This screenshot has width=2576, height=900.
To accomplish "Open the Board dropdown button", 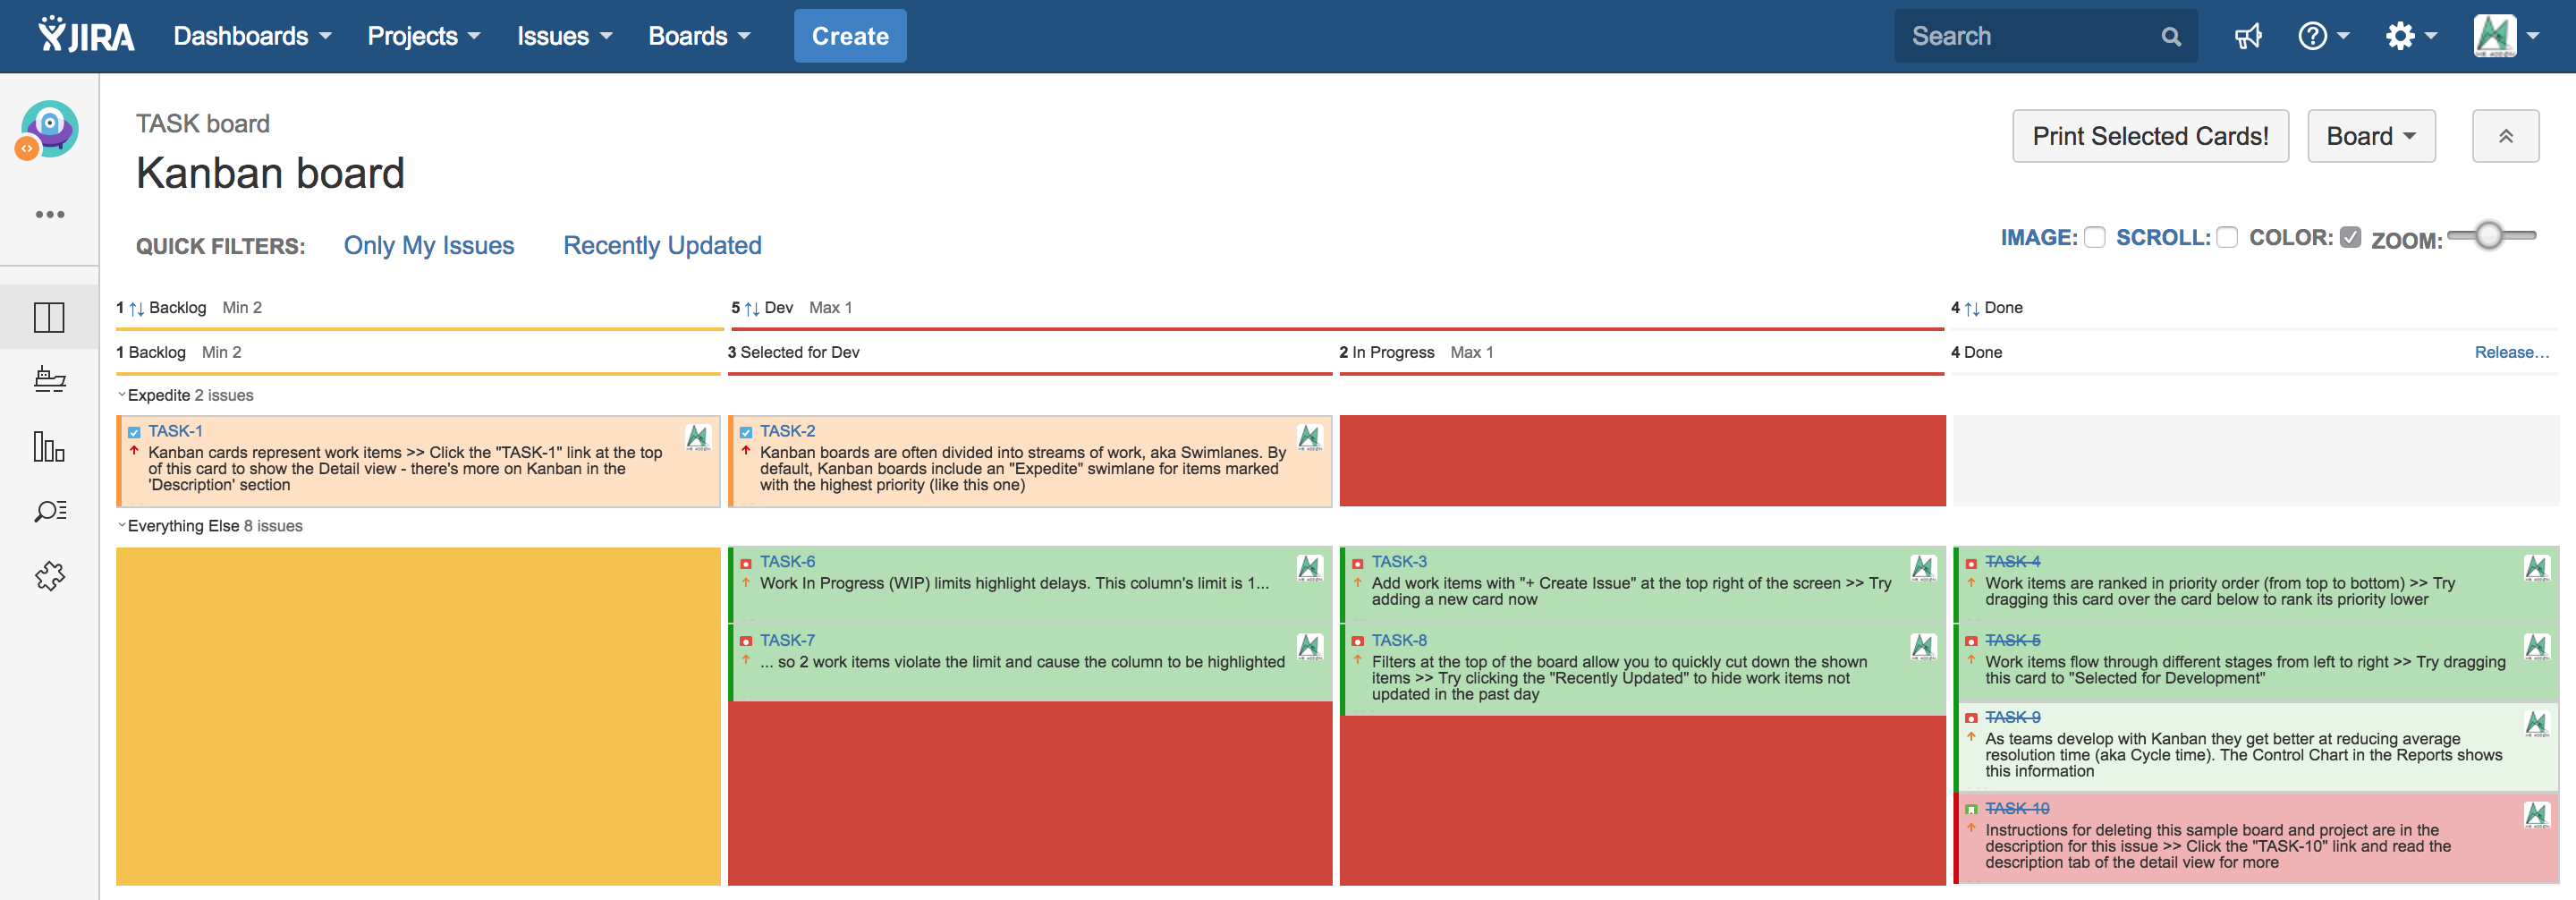I will click(x=2370, y=136).
